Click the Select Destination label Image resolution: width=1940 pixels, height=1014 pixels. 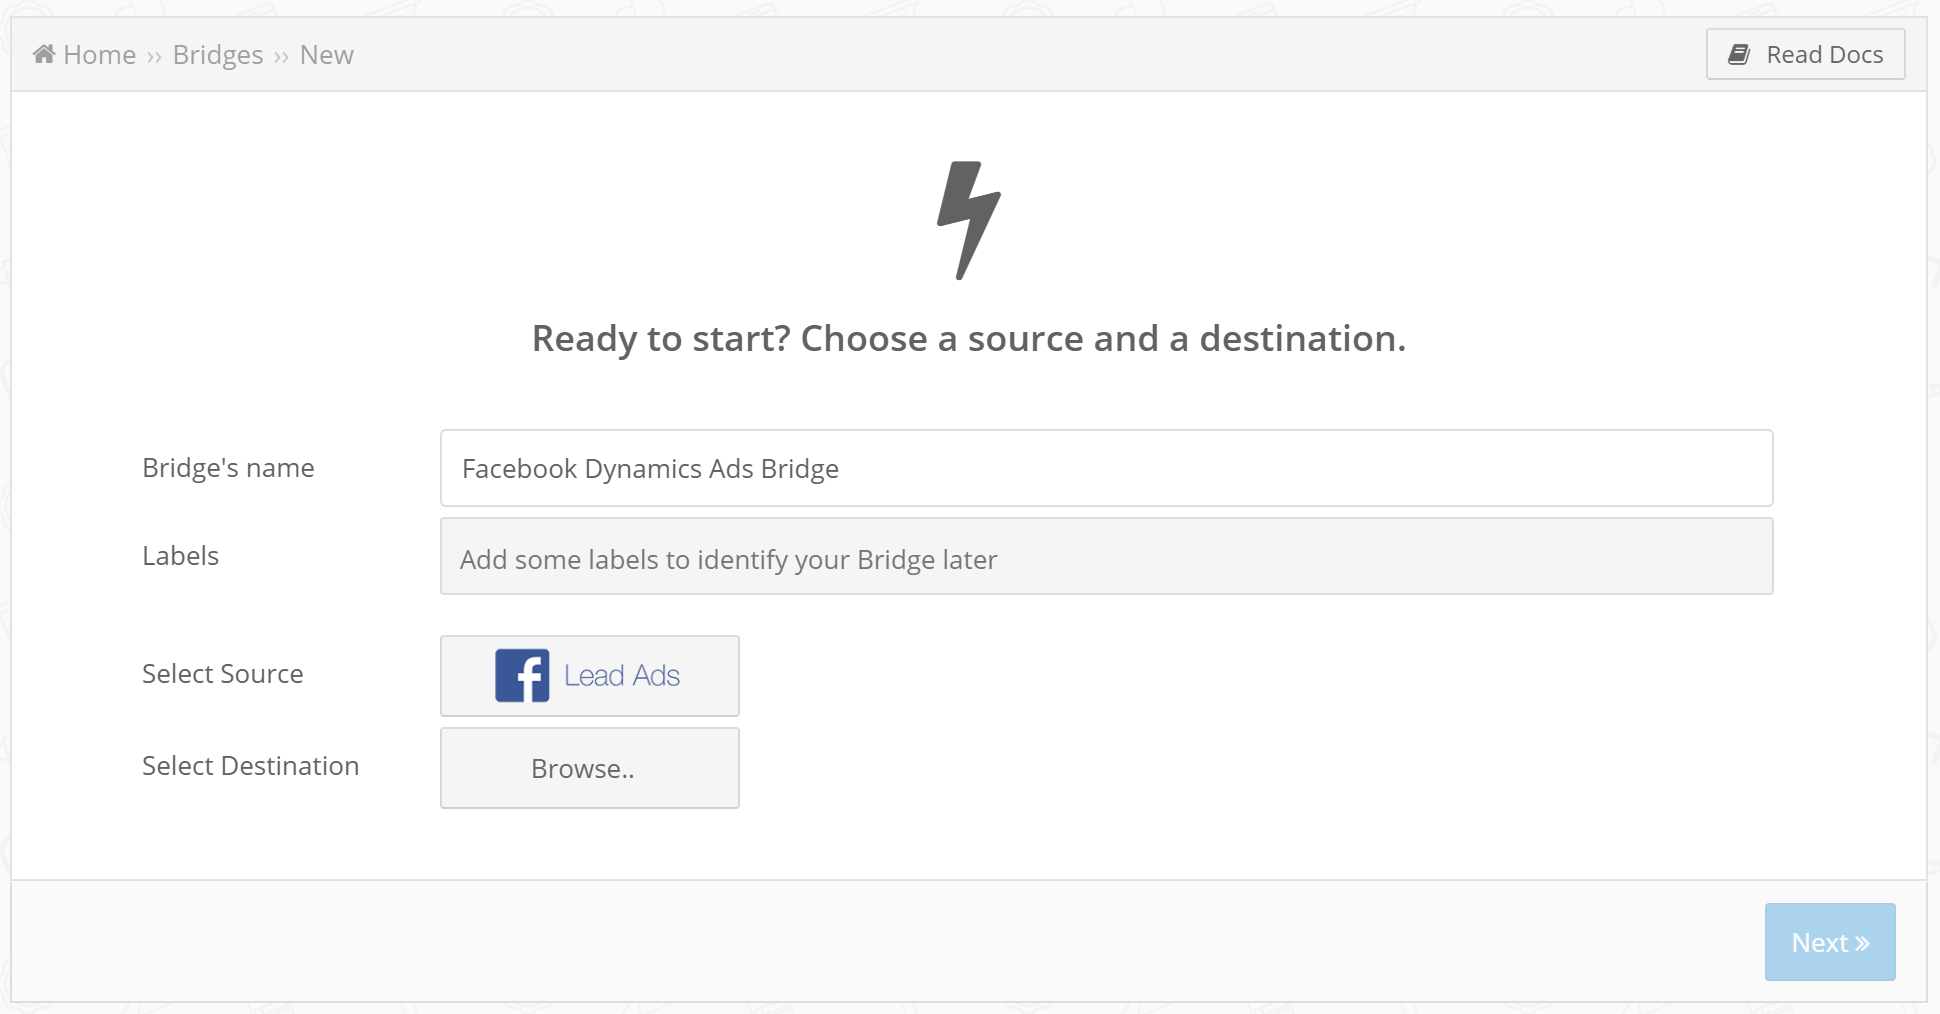pos(250,766)
